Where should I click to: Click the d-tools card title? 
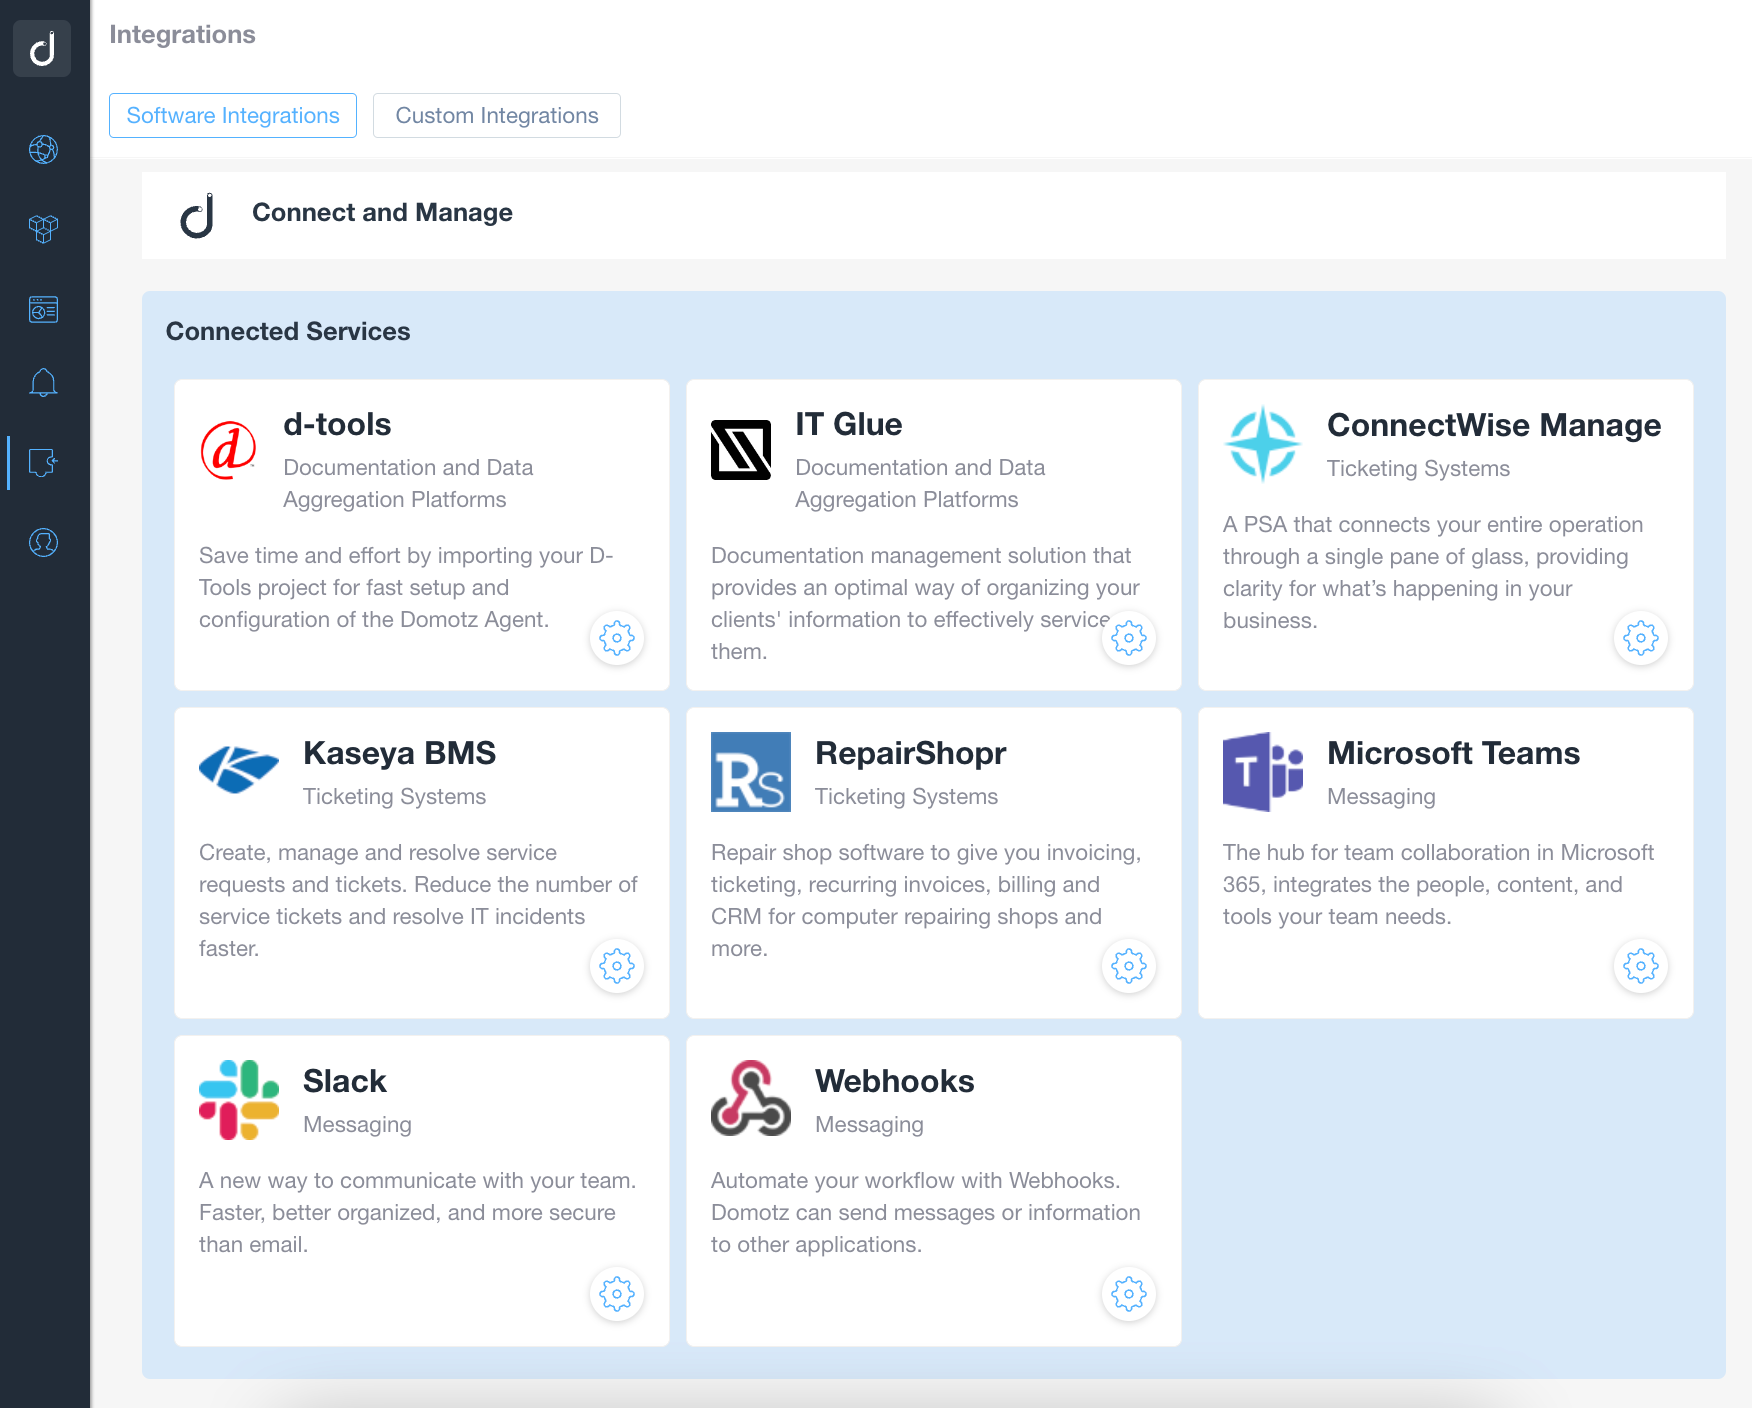(x=337, y=424)
